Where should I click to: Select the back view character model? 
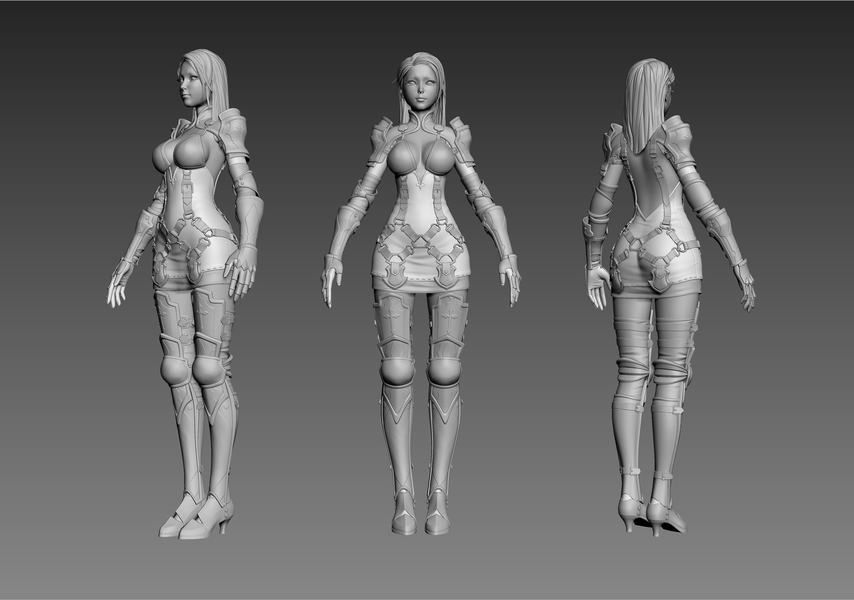pos(669,297)
